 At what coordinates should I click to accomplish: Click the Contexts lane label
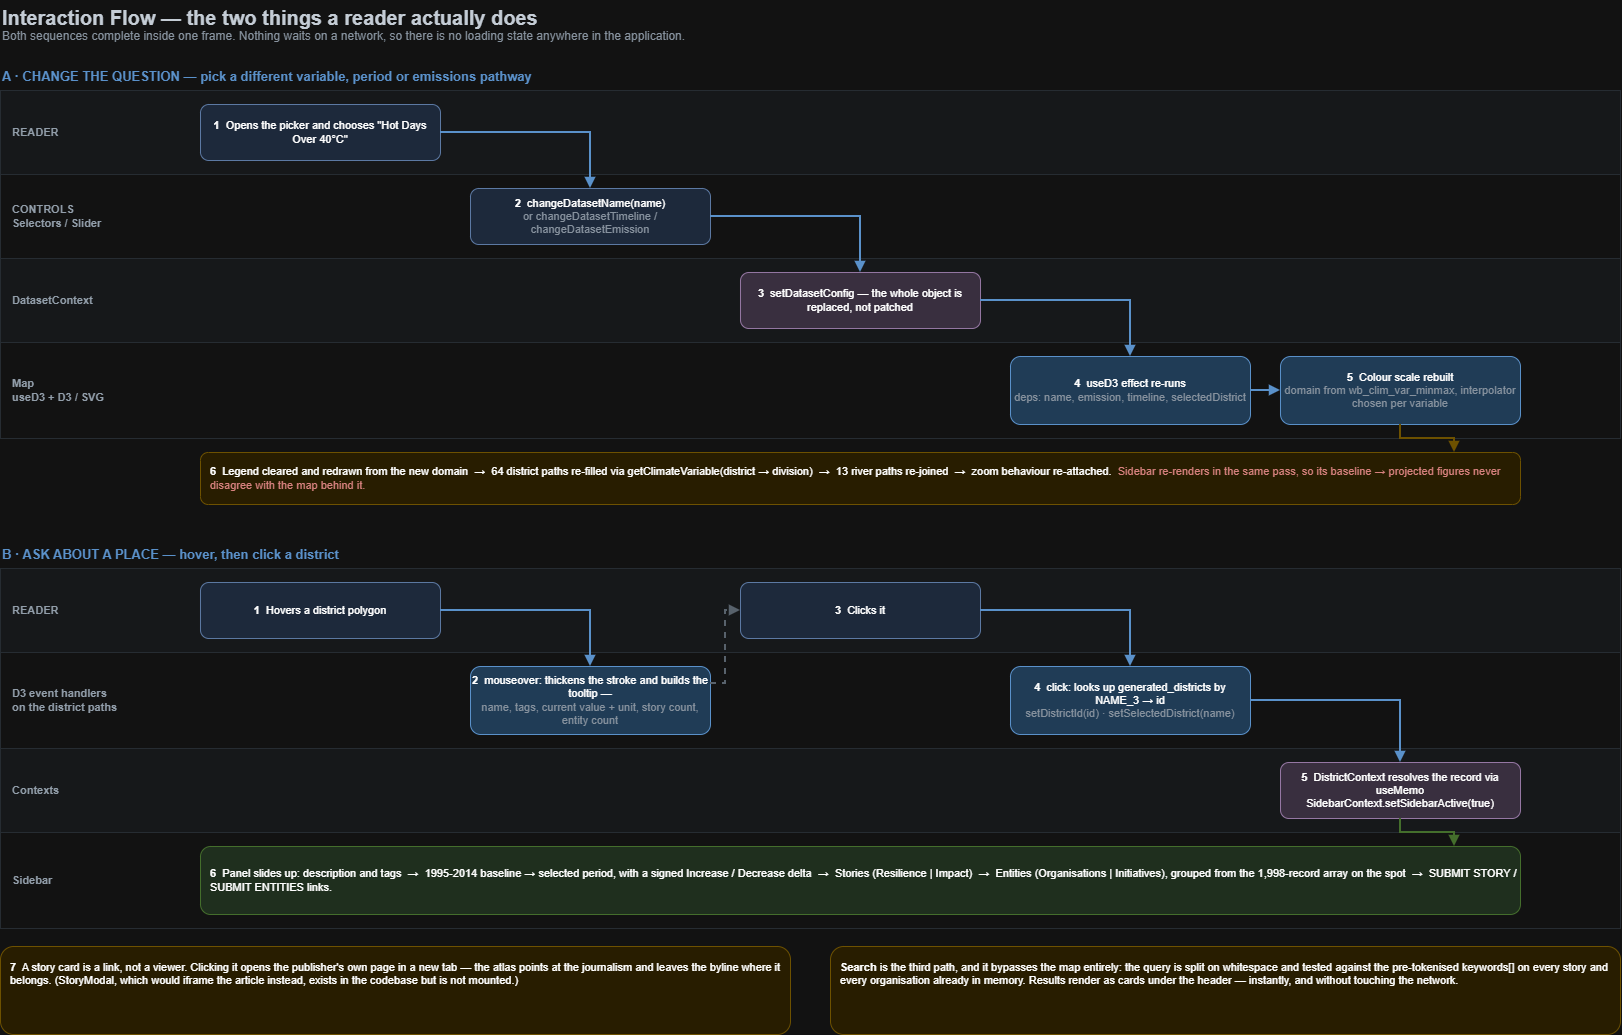pos(35,790)
